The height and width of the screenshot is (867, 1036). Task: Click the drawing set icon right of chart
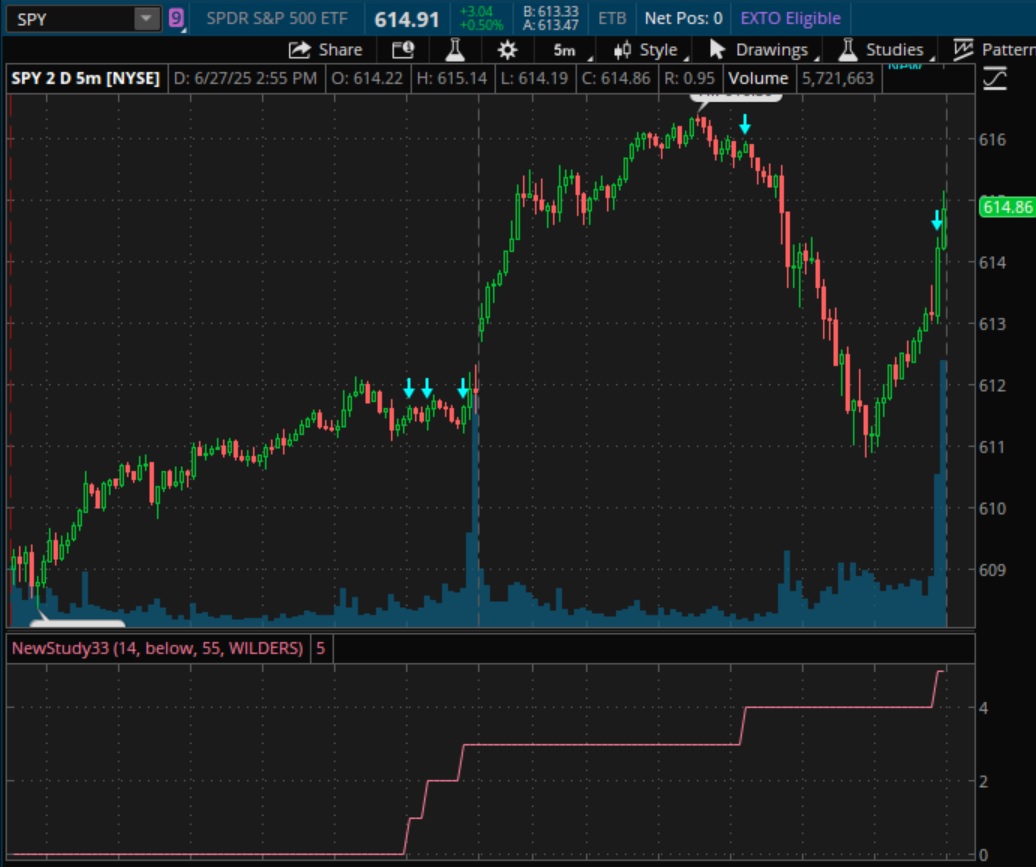click(x=994, y=79)
